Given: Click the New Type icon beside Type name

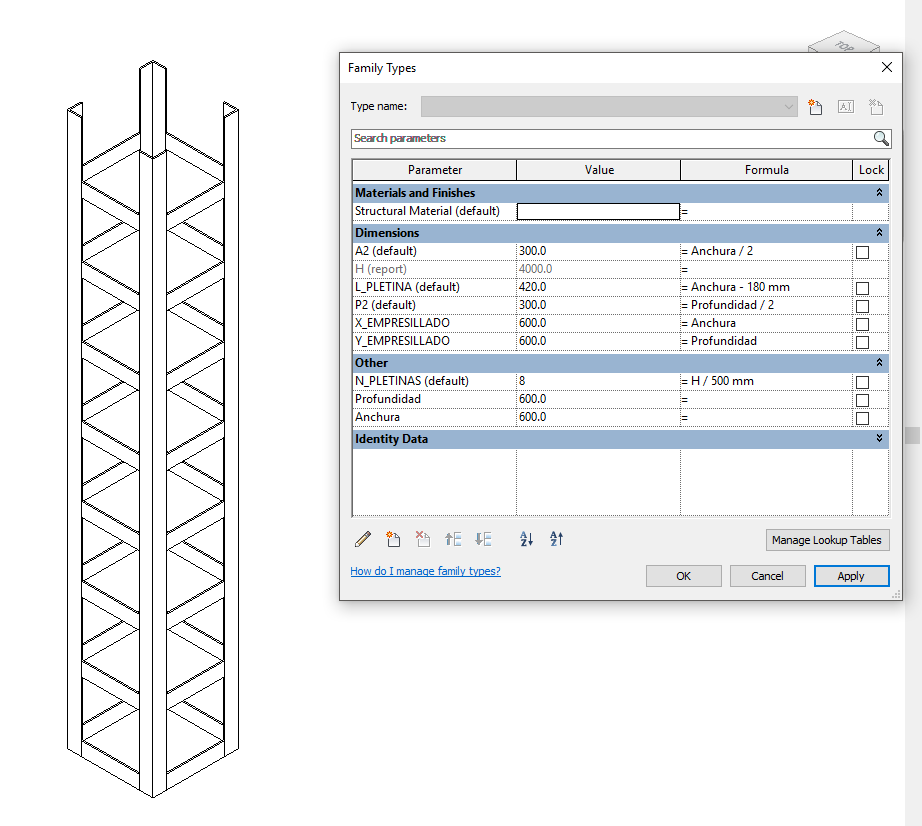Looking at the screenshot, I should pos(815,107).
